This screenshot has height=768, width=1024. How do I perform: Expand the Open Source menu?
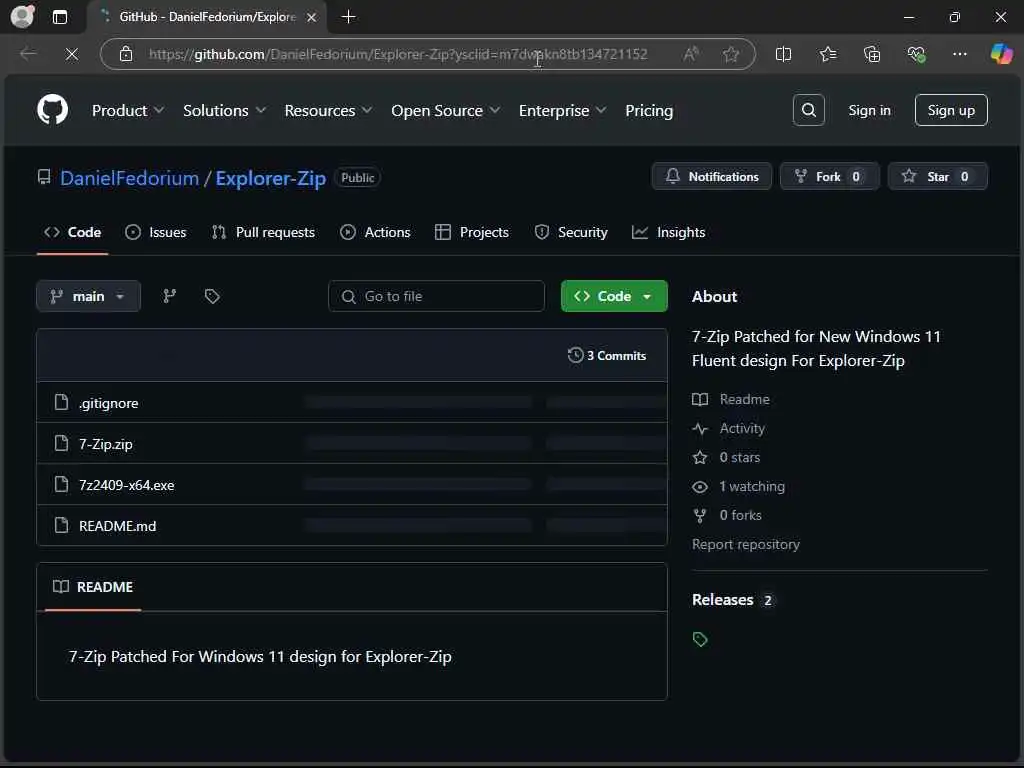click(x=445, y=110)
